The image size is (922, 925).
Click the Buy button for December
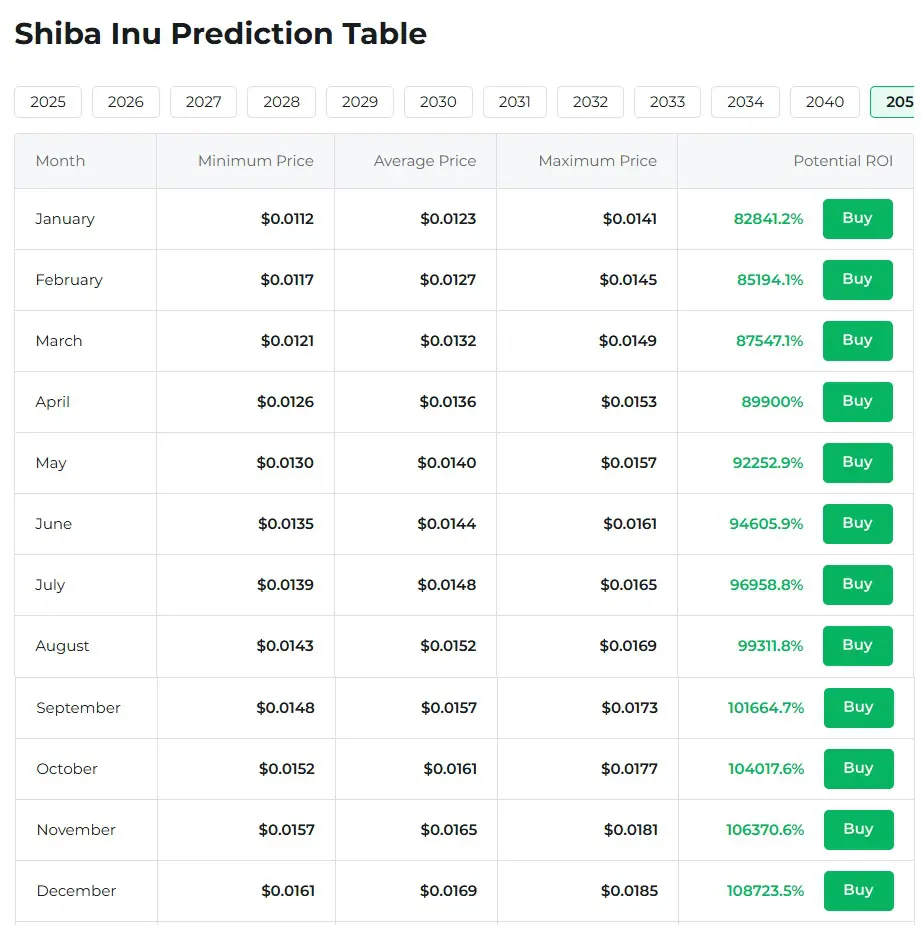pyautogui.click(x=858, y=890)
